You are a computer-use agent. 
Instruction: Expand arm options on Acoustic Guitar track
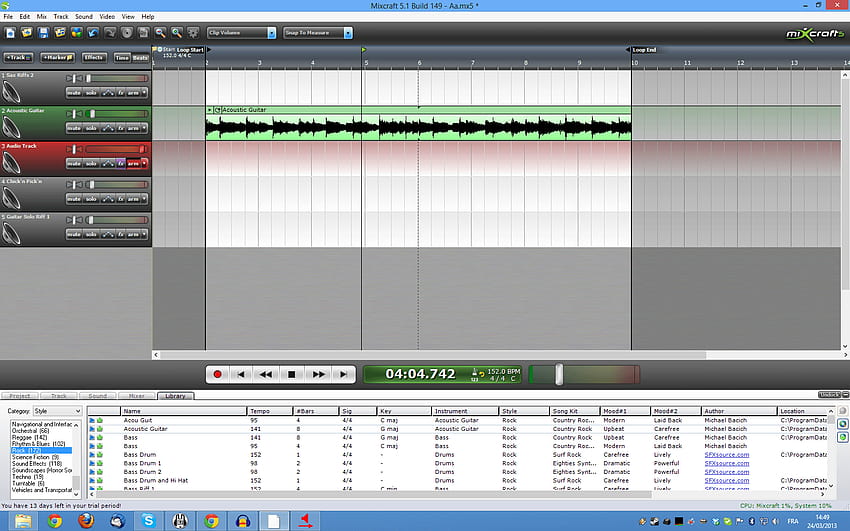point(144,128)
